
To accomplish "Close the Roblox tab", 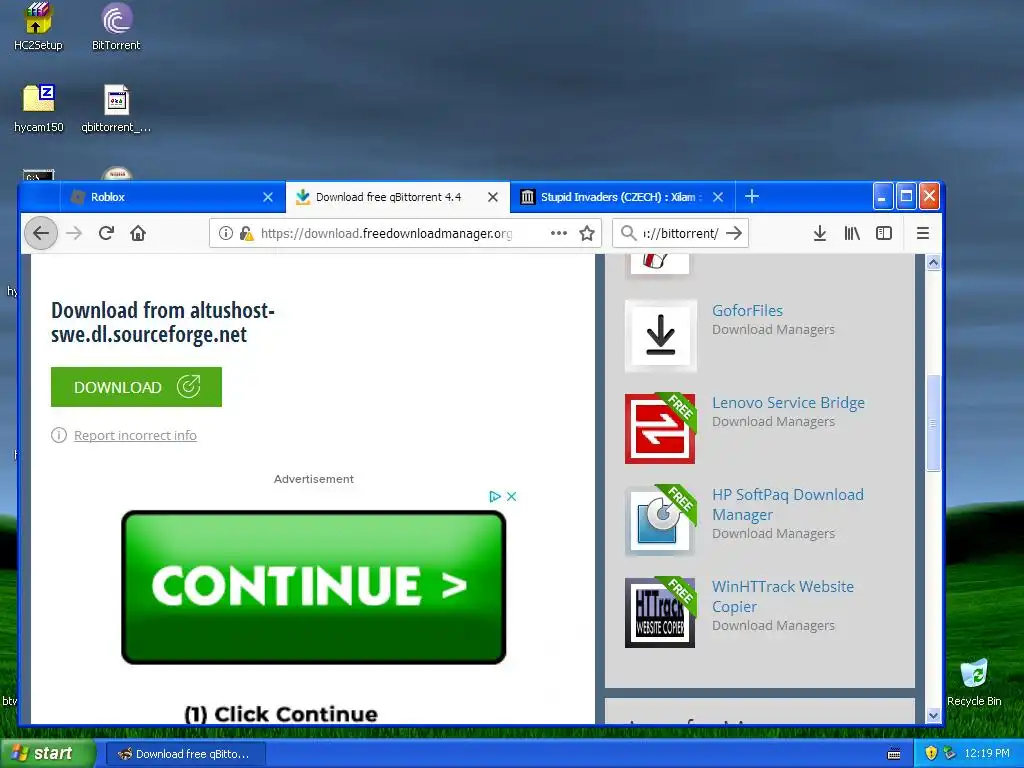I will pos(268,197).
